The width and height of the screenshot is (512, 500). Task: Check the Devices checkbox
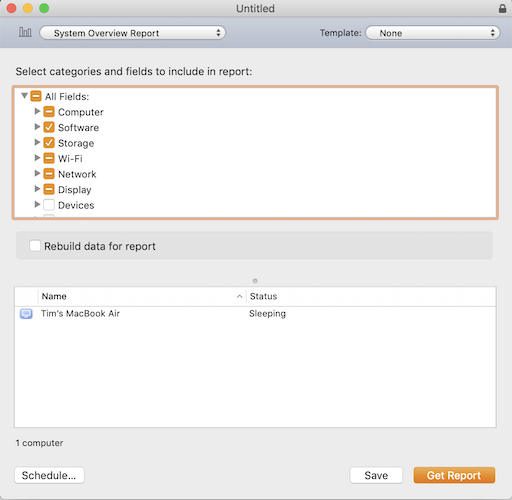[x=49, y=205]
